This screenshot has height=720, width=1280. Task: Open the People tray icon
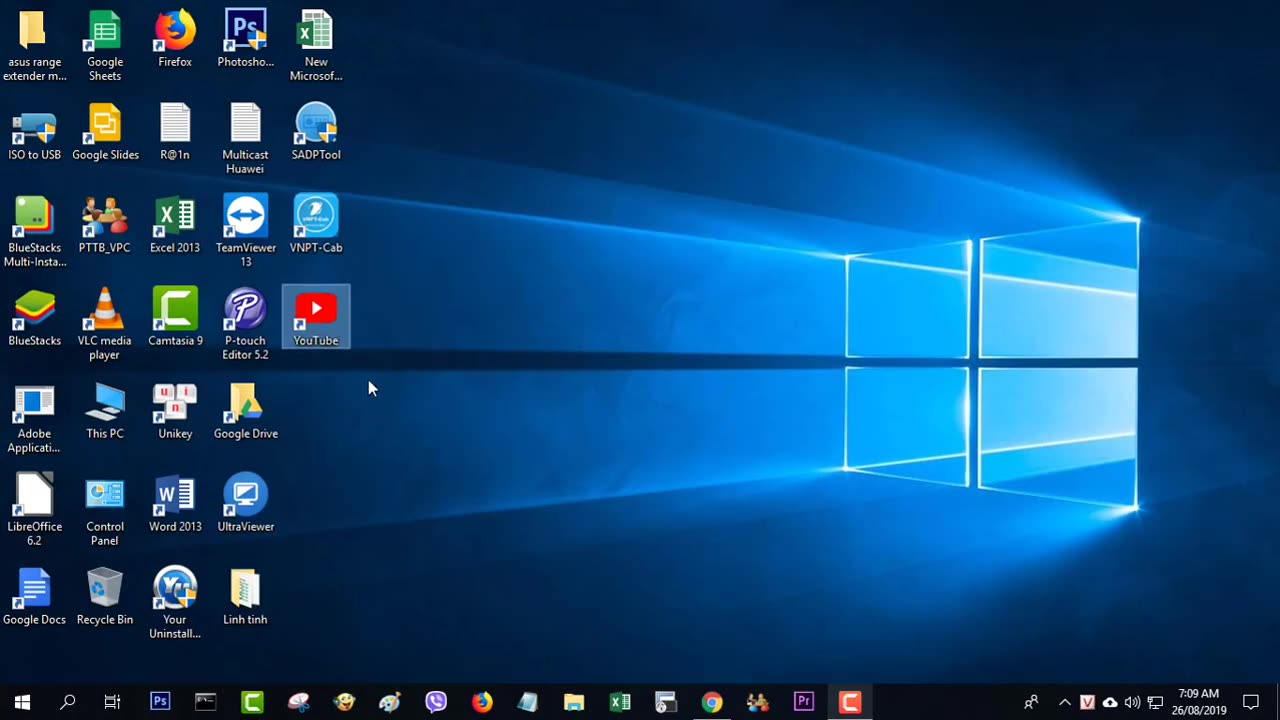[1031, 702]
